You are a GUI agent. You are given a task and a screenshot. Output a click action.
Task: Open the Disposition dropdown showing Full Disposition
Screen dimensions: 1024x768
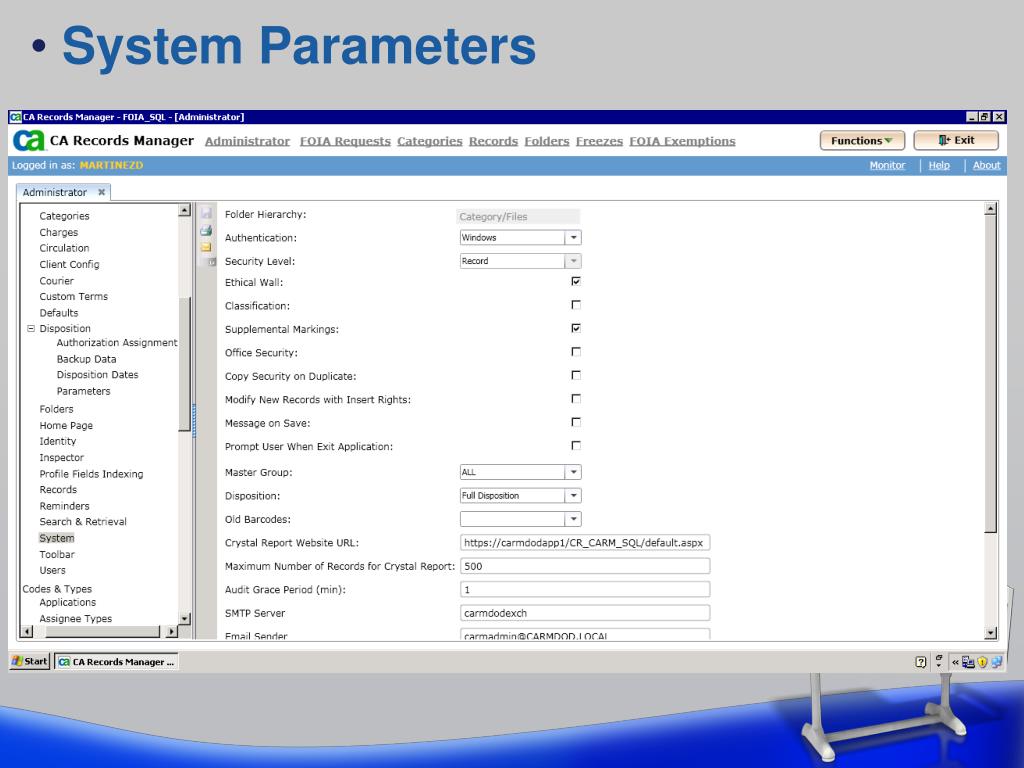click(573, 496)
